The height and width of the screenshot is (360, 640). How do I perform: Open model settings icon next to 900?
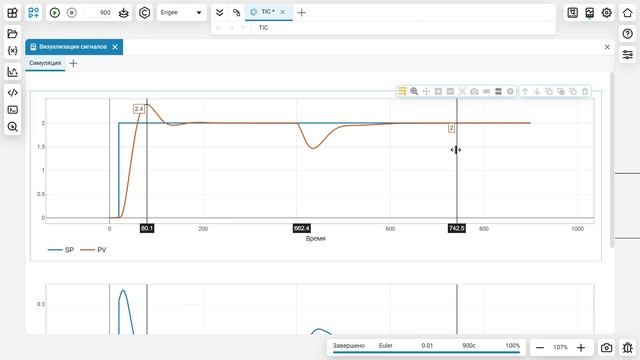[x=124, y=13]
